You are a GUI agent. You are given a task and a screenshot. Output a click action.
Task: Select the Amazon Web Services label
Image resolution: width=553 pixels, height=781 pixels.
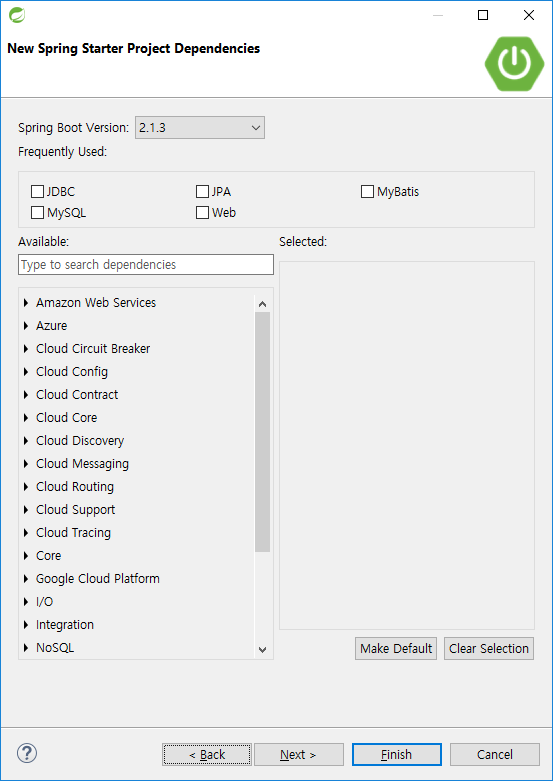(96, 302)
